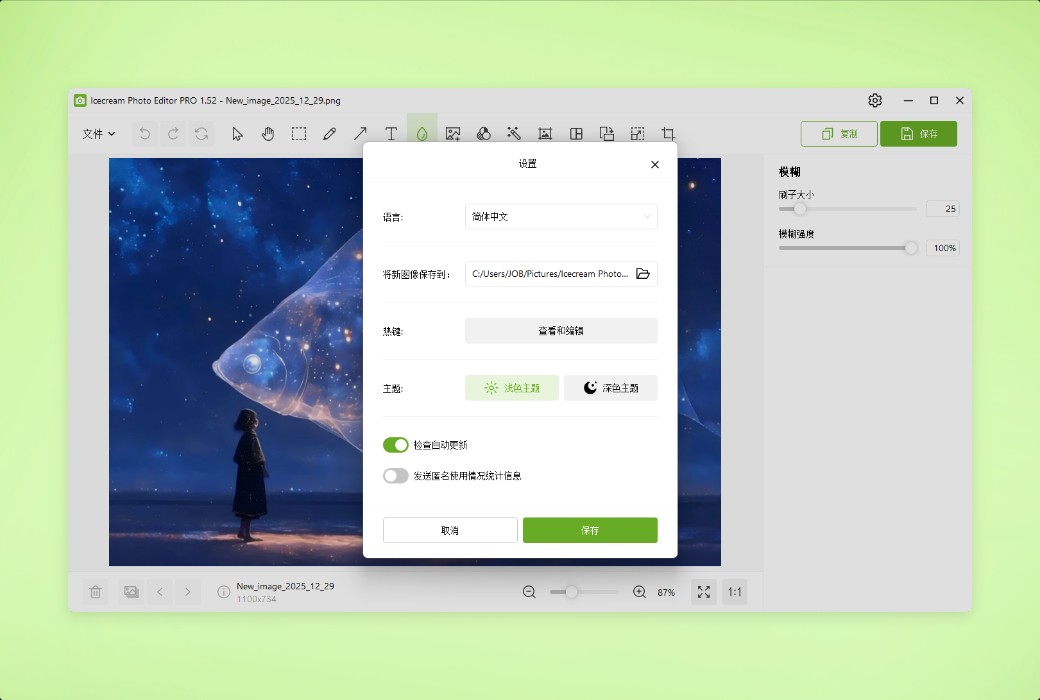The width and height of the screenshot is (1040, 700).
Task: Select the Crop tool
Action: 668,133
